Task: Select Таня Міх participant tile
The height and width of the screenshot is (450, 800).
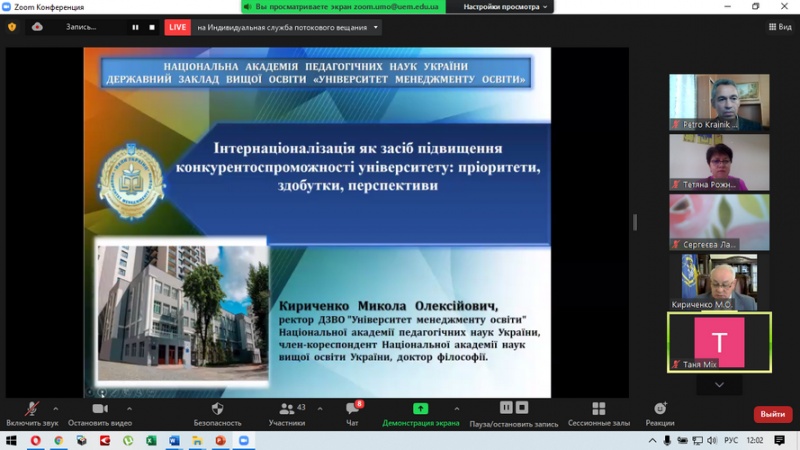Action: 718,342
